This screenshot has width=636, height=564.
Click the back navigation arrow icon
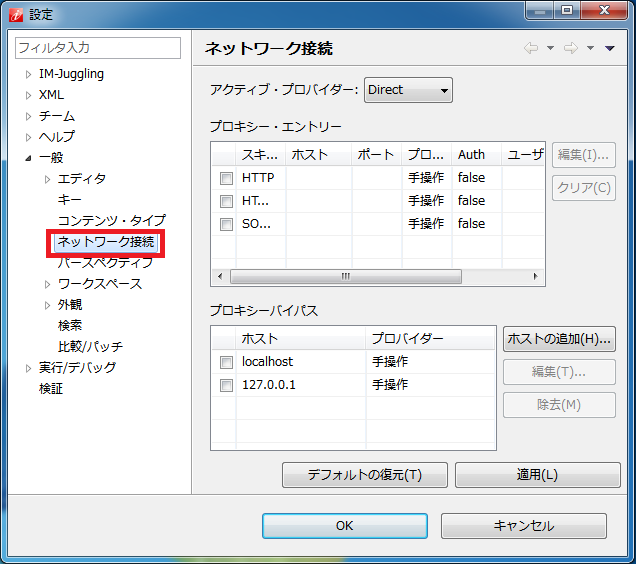tap(531, 48)
